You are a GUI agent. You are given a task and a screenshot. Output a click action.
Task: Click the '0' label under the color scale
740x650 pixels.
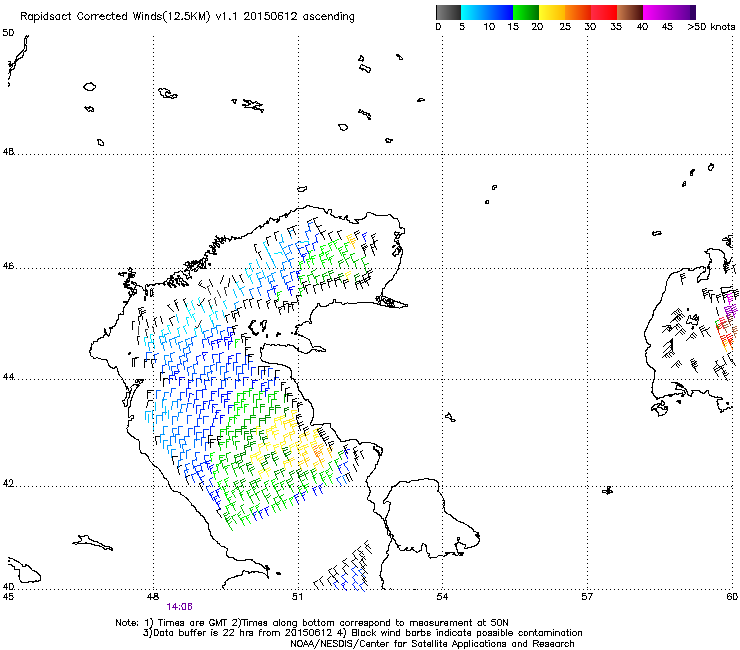point(438,27)
